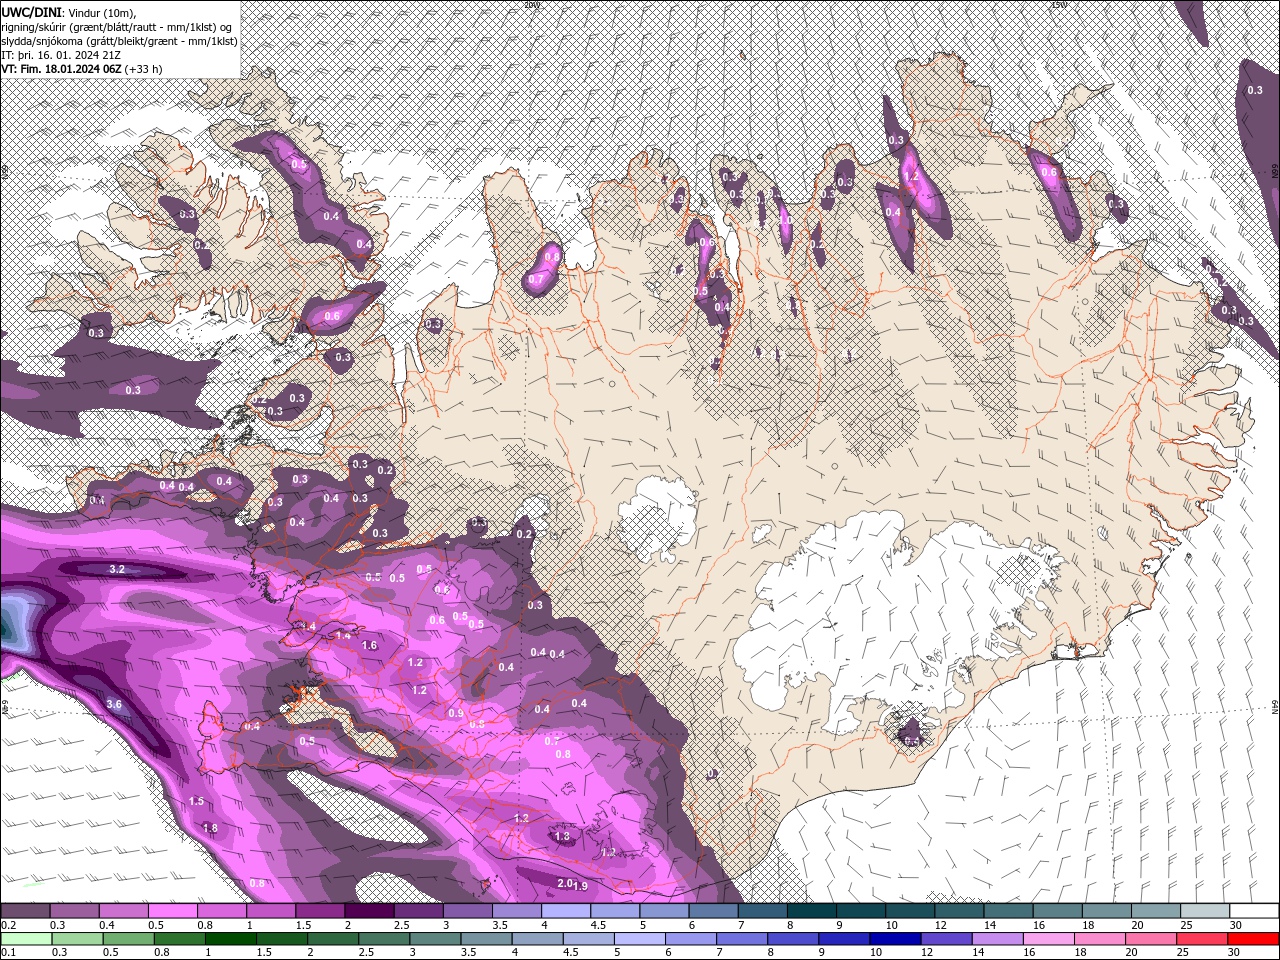Click the snow legend swatch between 25 and 30

click(x=1205, y=911)
